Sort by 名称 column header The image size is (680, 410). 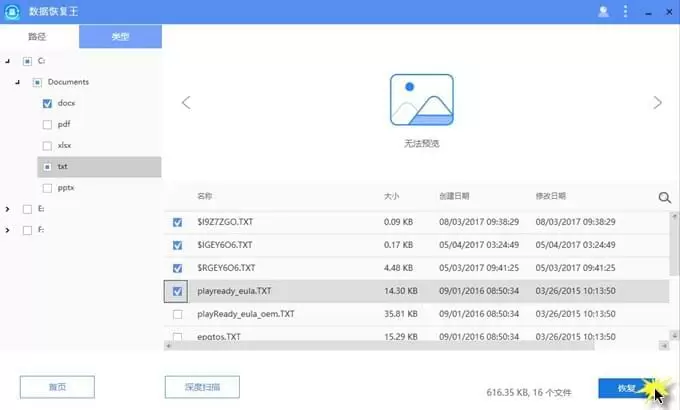pyautogui.click(x=205, y=196)
